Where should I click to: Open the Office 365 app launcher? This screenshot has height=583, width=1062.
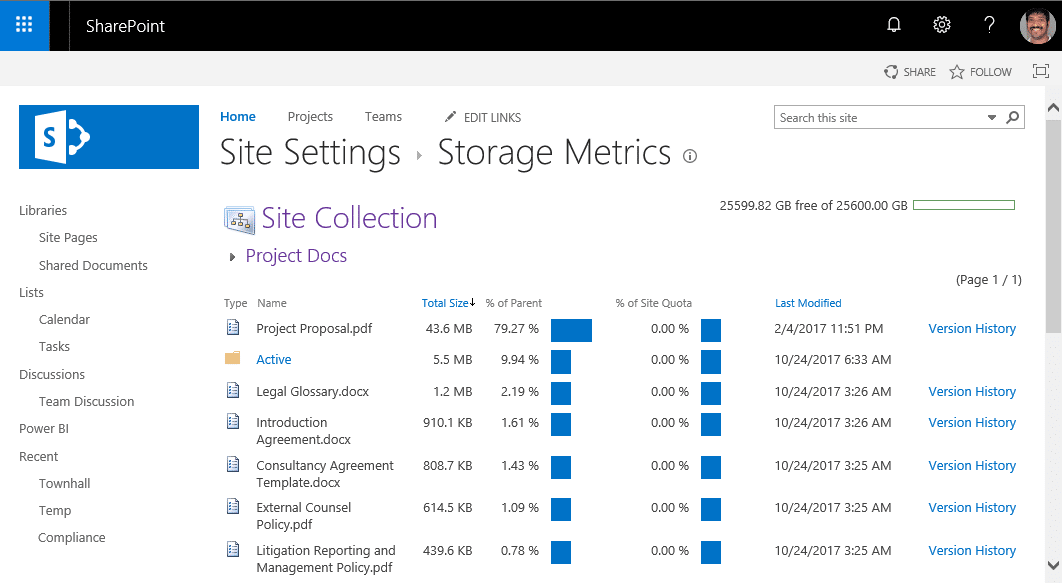(24, 24)
